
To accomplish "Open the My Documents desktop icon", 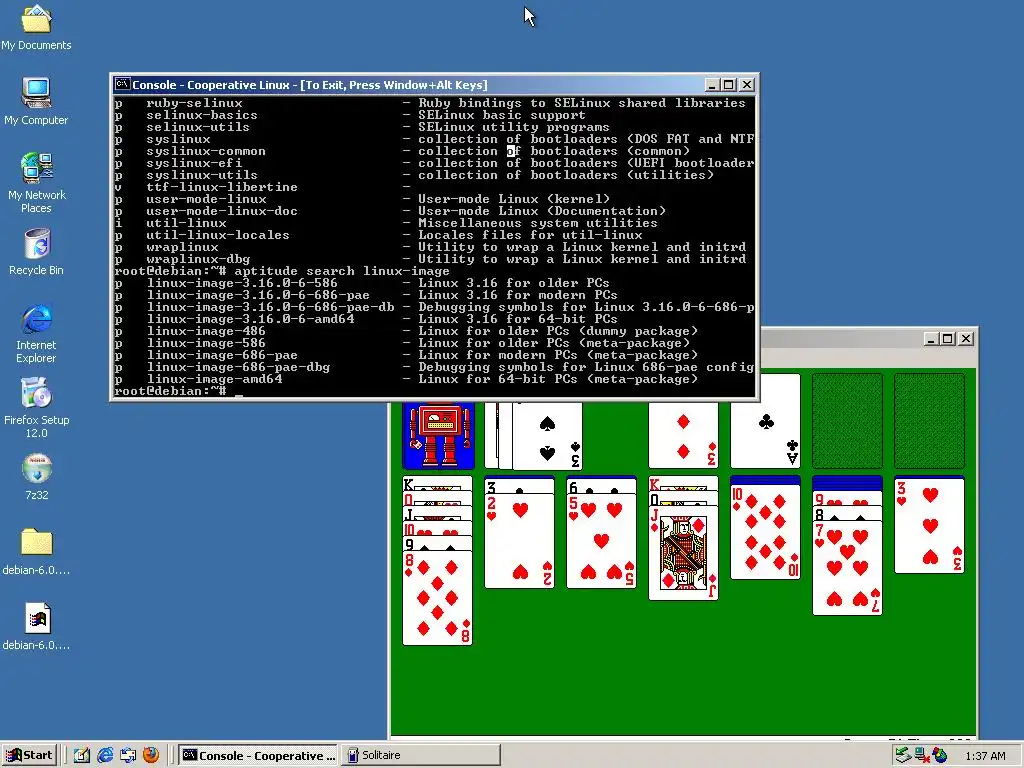I will (36, 26).
